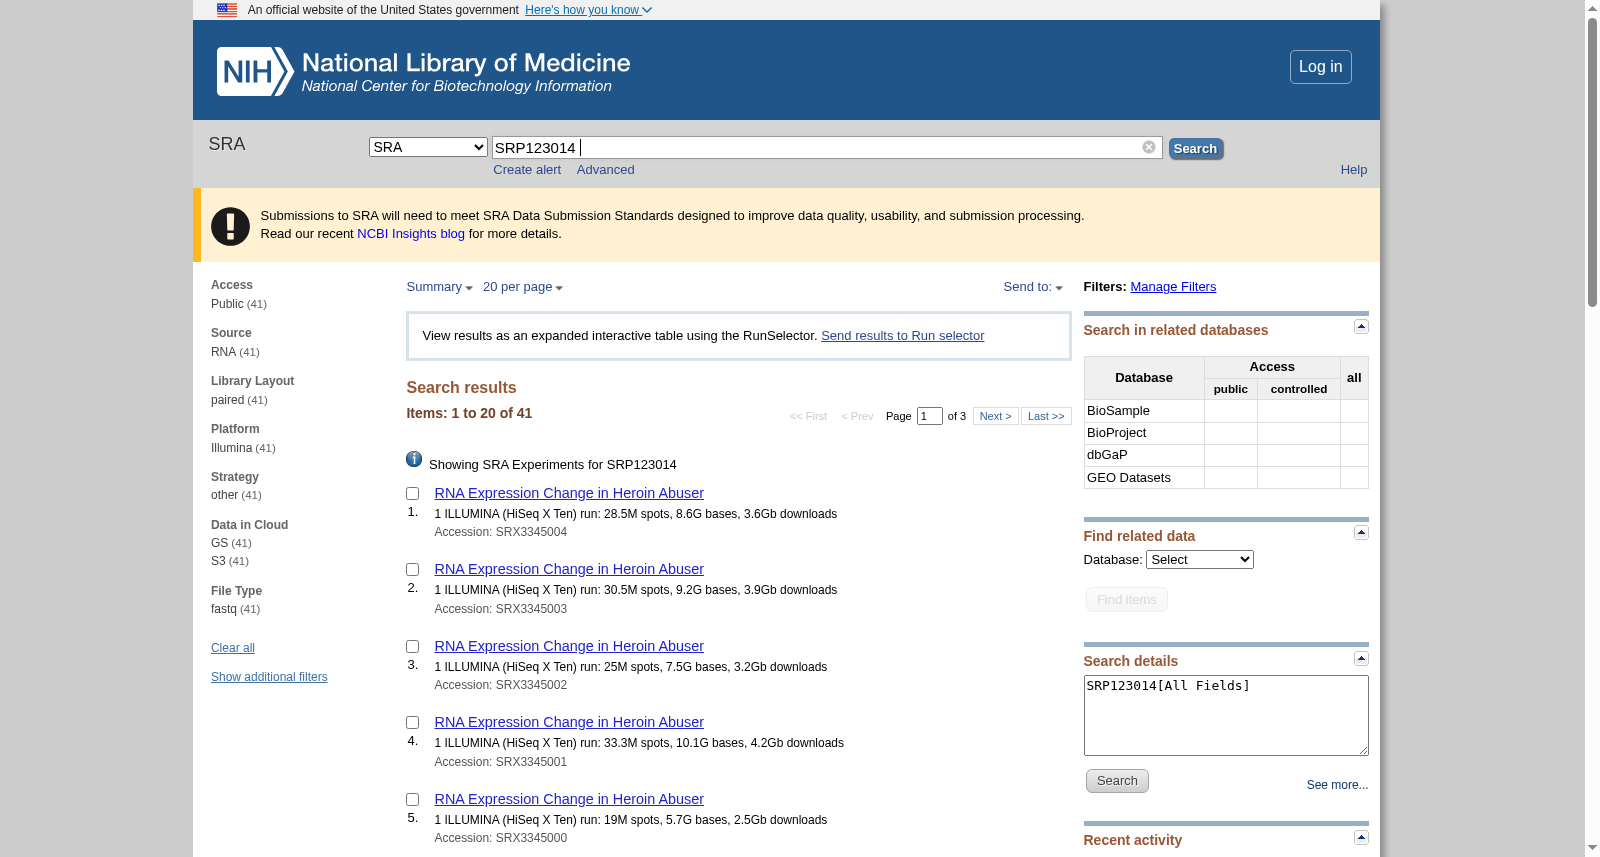Image resolution: width=1600 pixels, height=857 pixels.
Task: Click the scrollbar down arrow
Action: pyautogui.click(x=1592, y=848)
